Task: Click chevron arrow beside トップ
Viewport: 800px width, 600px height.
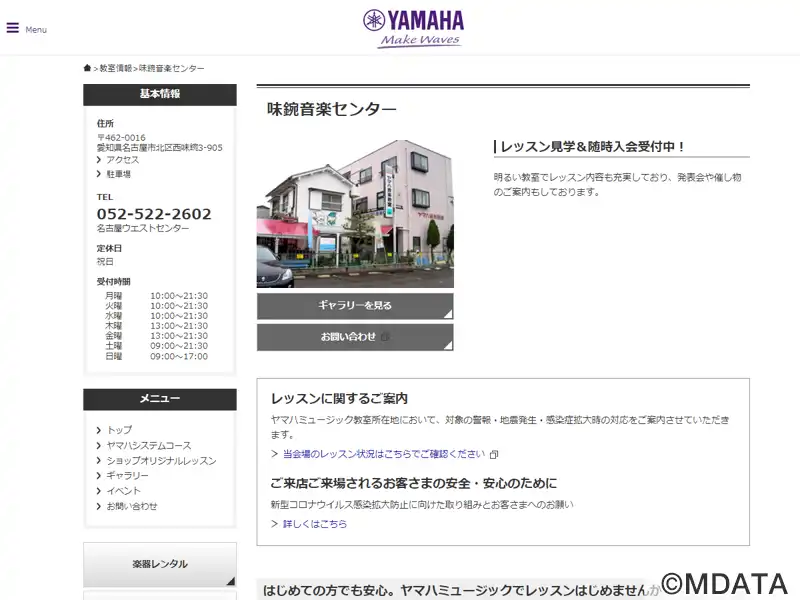Action: point(99,430)
